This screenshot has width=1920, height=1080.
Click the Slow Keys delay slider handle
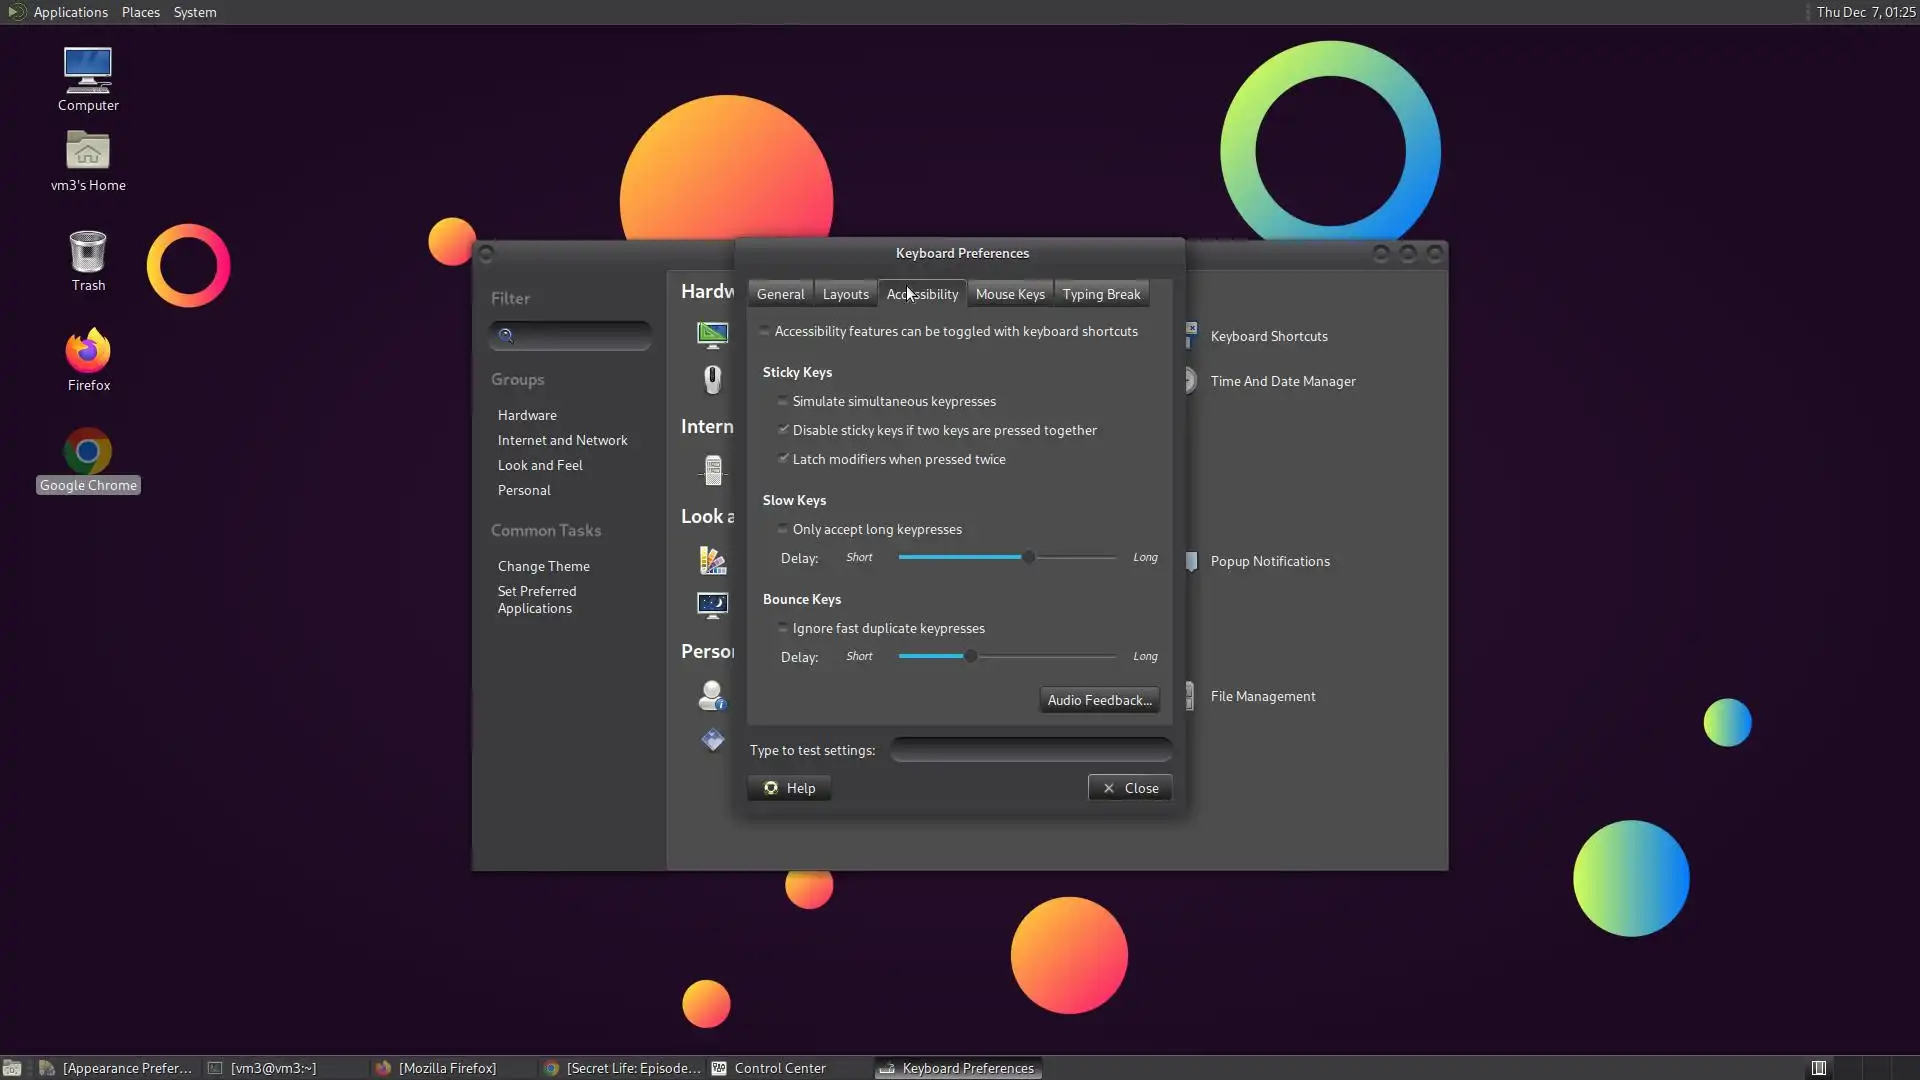tap(1028, 557)
